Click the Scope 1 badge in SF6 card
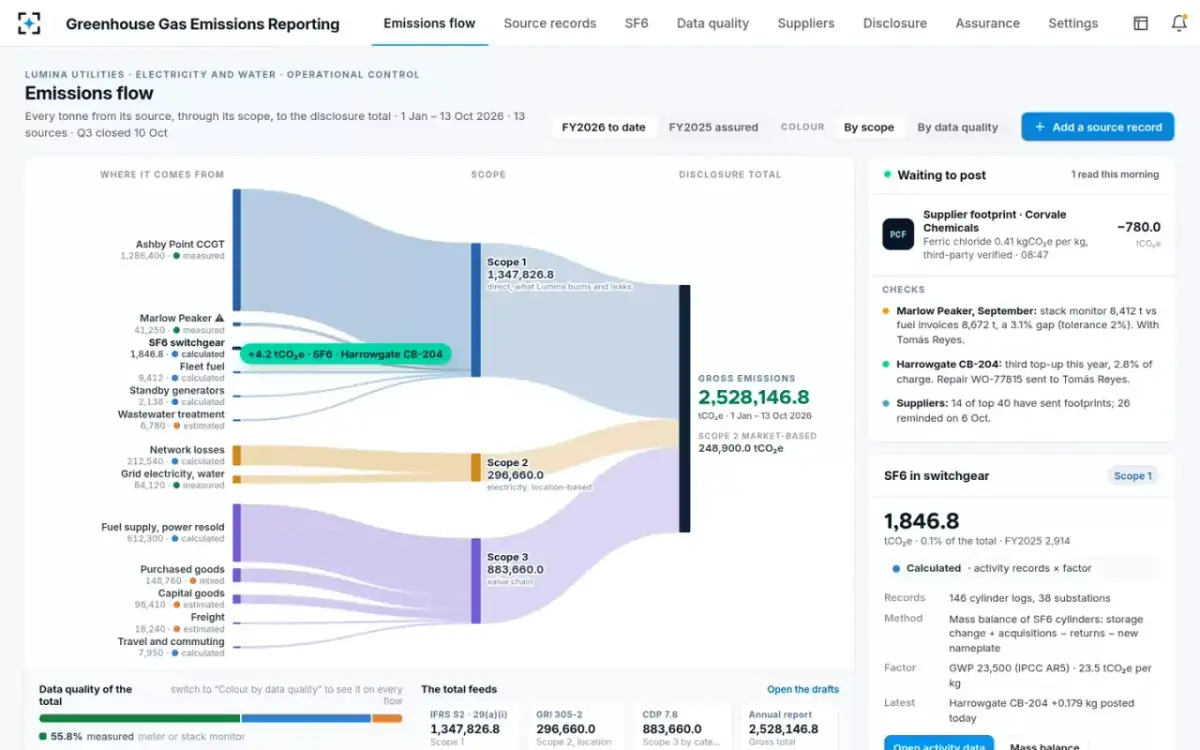The height and width of the screenshot is (750, 1200). tap(1133, 476)
